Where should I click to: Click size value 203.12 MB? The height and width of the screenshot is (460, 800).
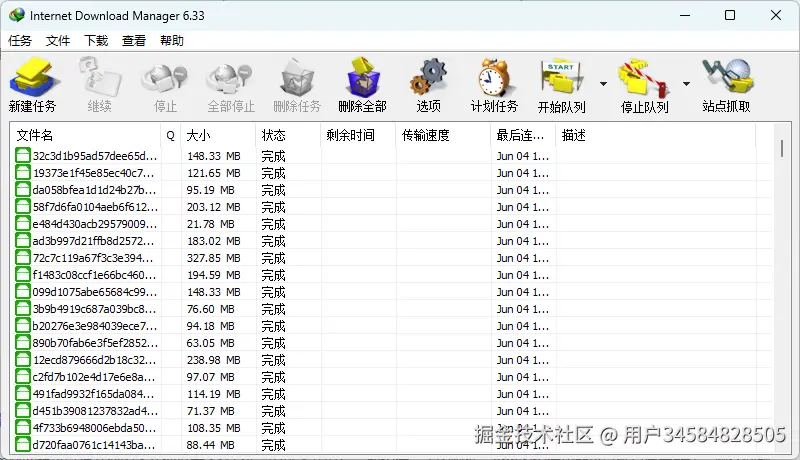(213, 207)
